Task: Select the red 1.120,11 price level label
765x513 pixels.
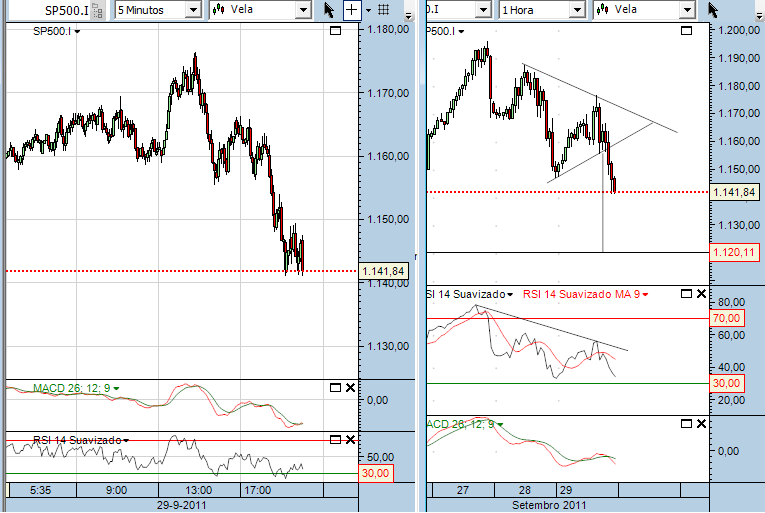Action: (x=734, y=253)
